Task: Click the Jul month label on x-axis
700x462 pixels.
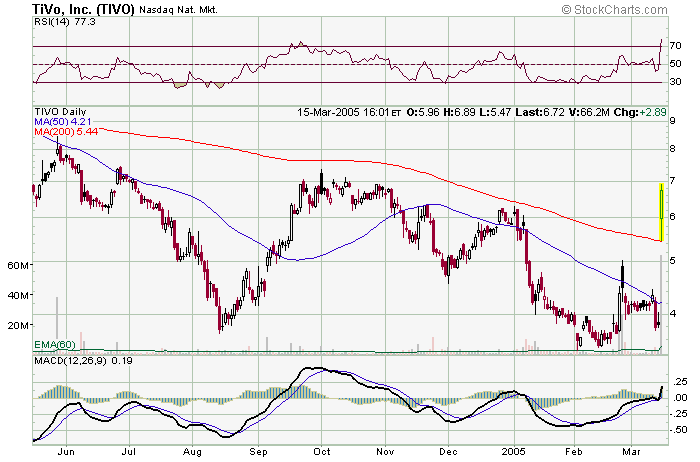Action: click(x=129, y=452)
